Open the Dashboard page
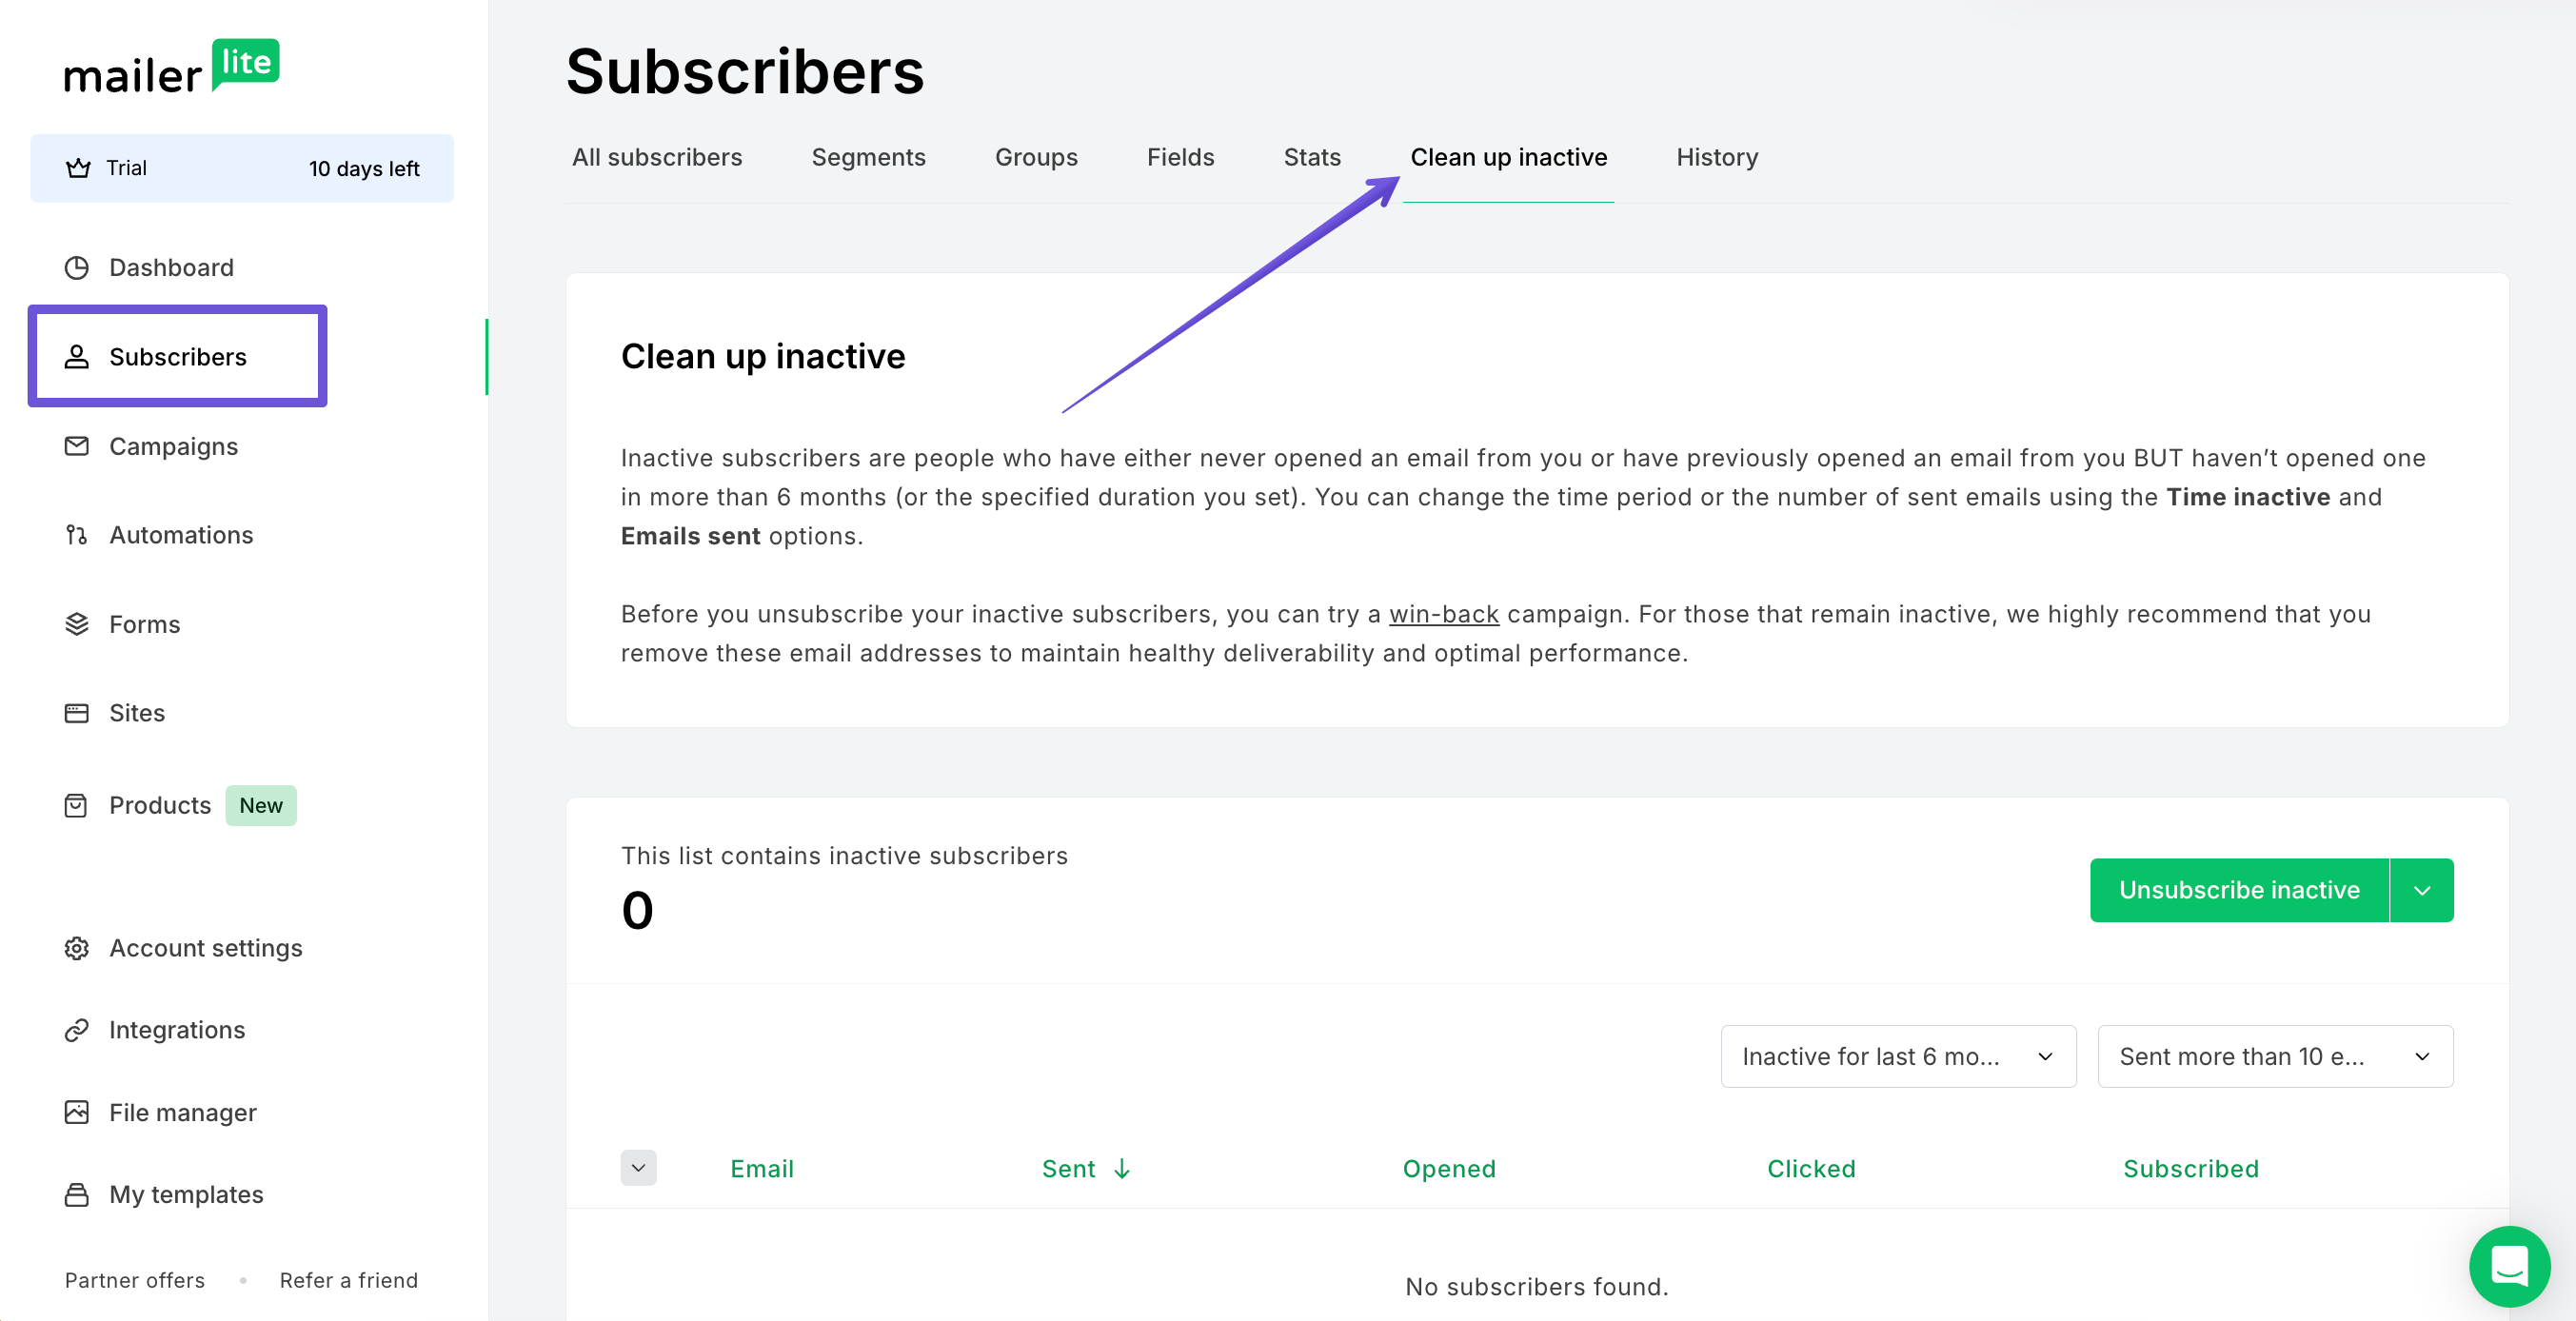The image size is (2576, 1321). (x=171, y=267)
